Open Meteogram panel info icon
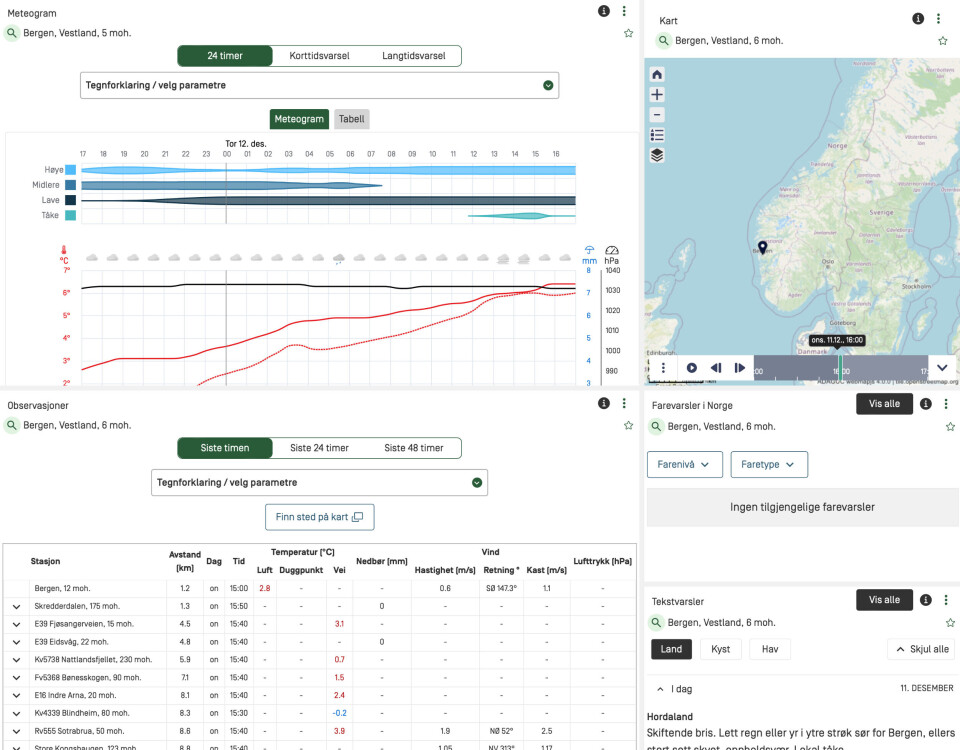The height and width of the screenshot is (750, 960). (603, 11)
